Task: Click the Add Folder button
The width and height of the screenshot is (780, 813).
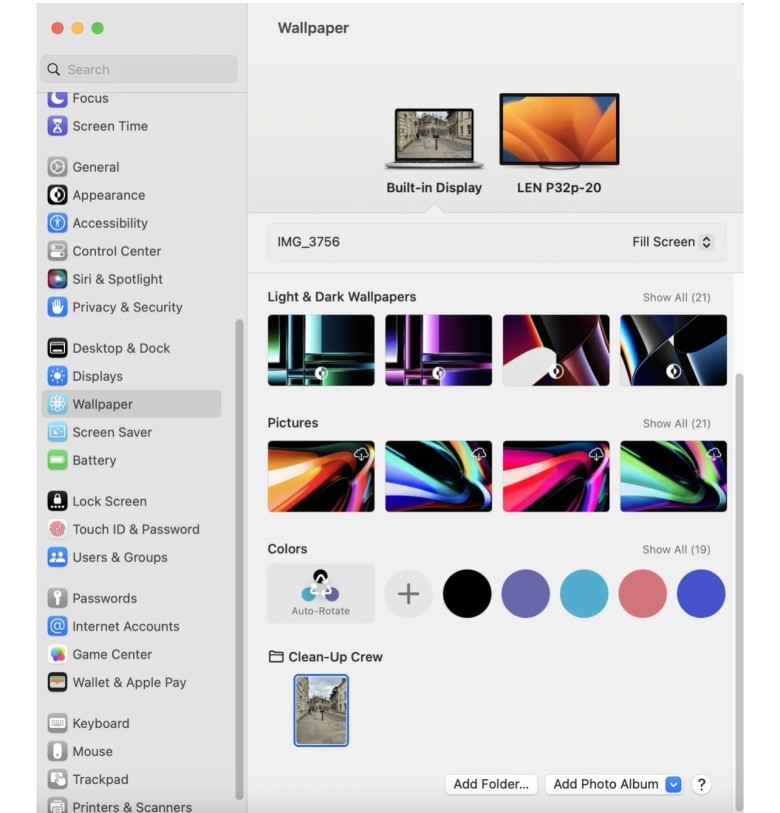Action: 491,784
